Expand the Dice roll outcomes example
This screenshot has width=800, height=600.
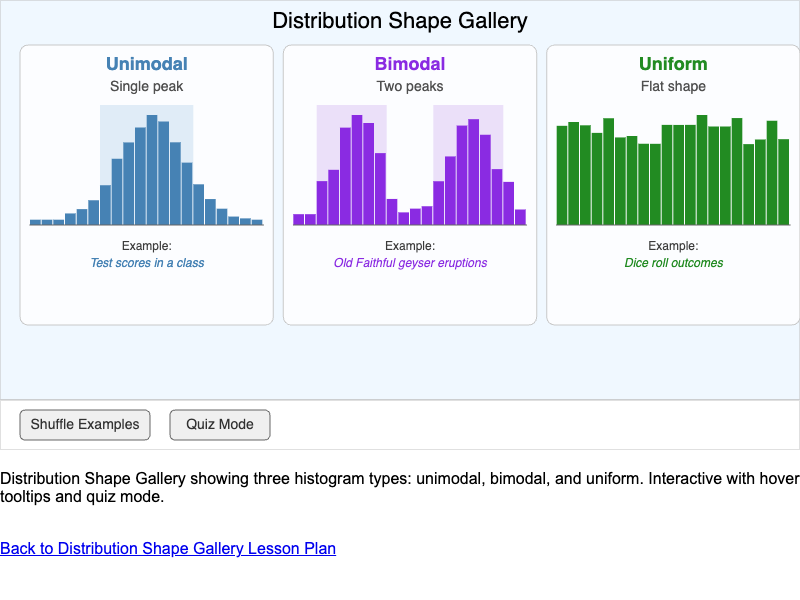[x=672, y=261]
